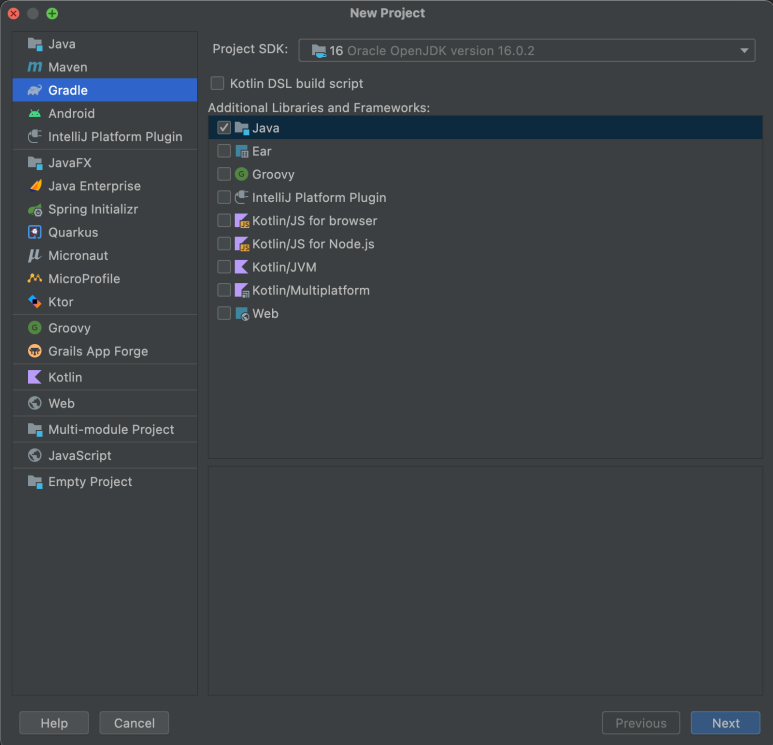Image resolution: width=773 pixels, height=745 pixels.
Task: Select Android project type label
Action: (x=71, y=113)
